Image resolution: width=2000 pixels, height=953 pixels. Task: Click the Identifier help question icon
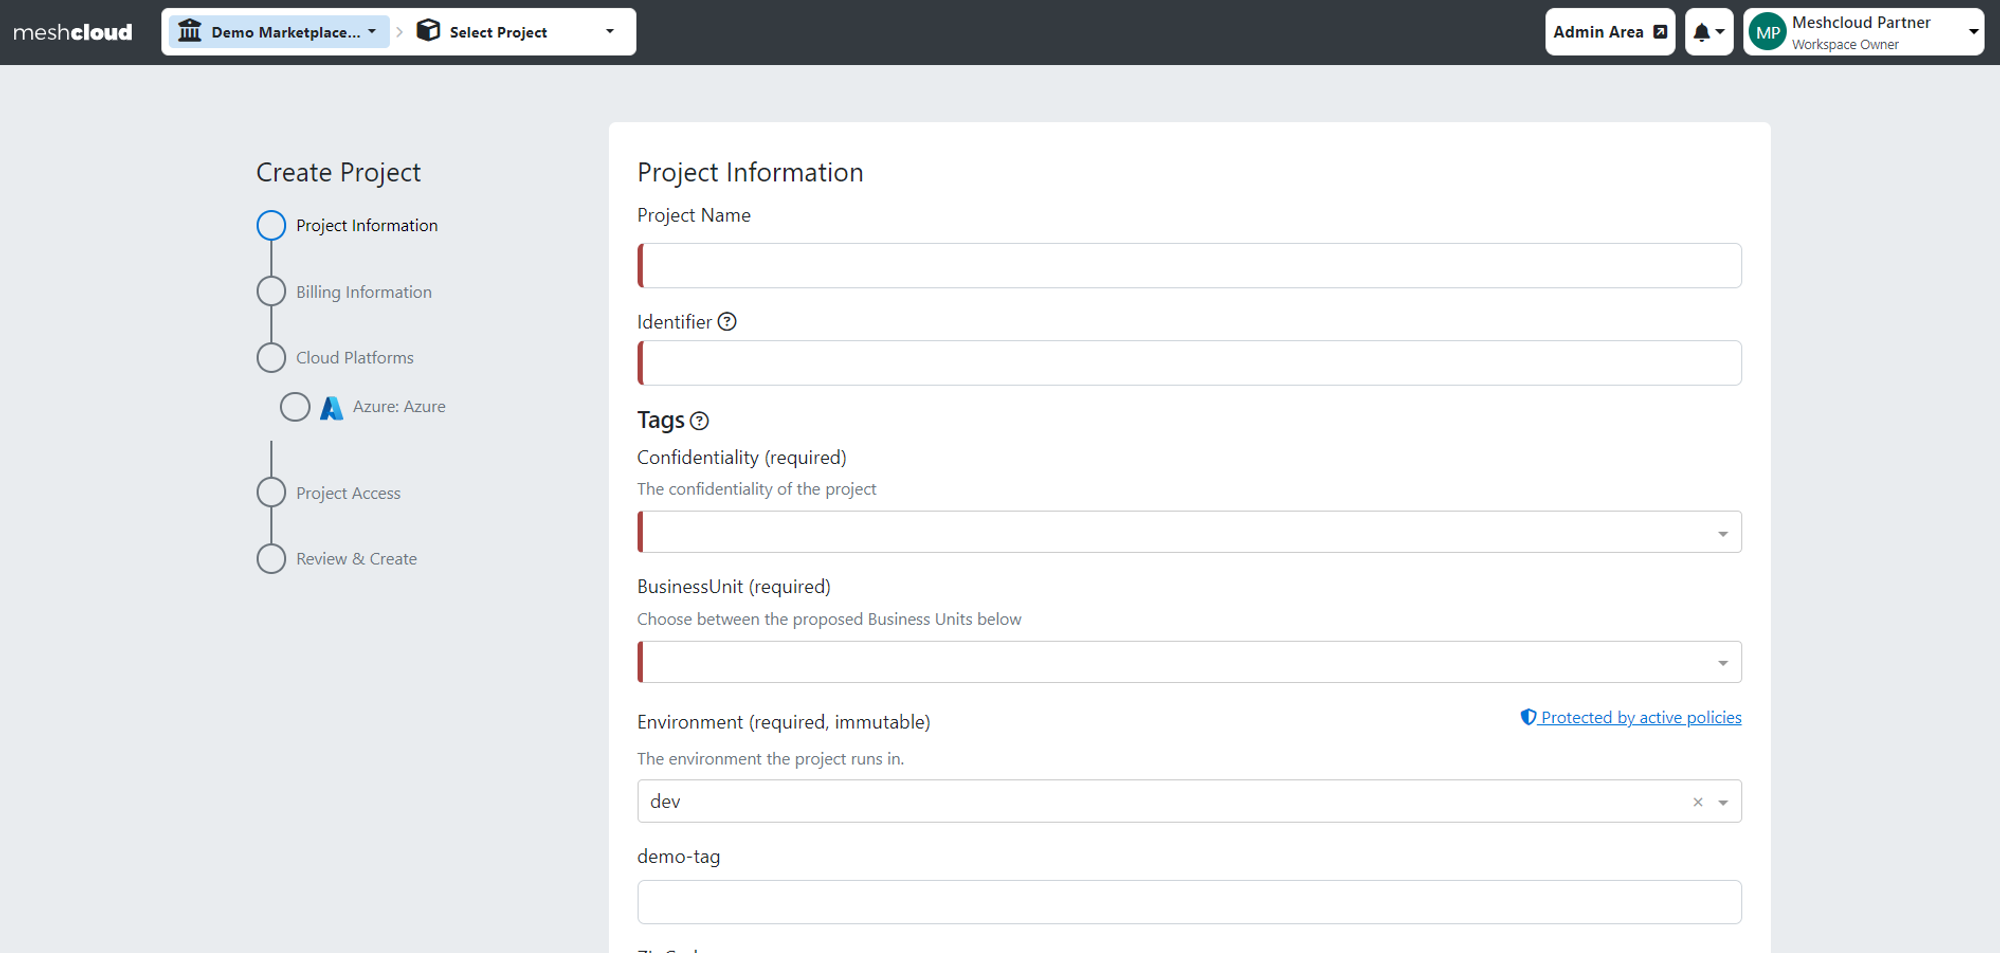pos(727,322)
